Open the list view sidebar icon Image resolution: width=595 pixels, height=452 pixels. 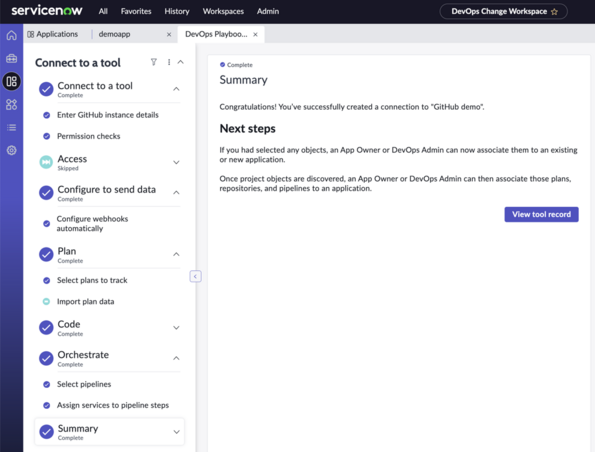(11, 128)
